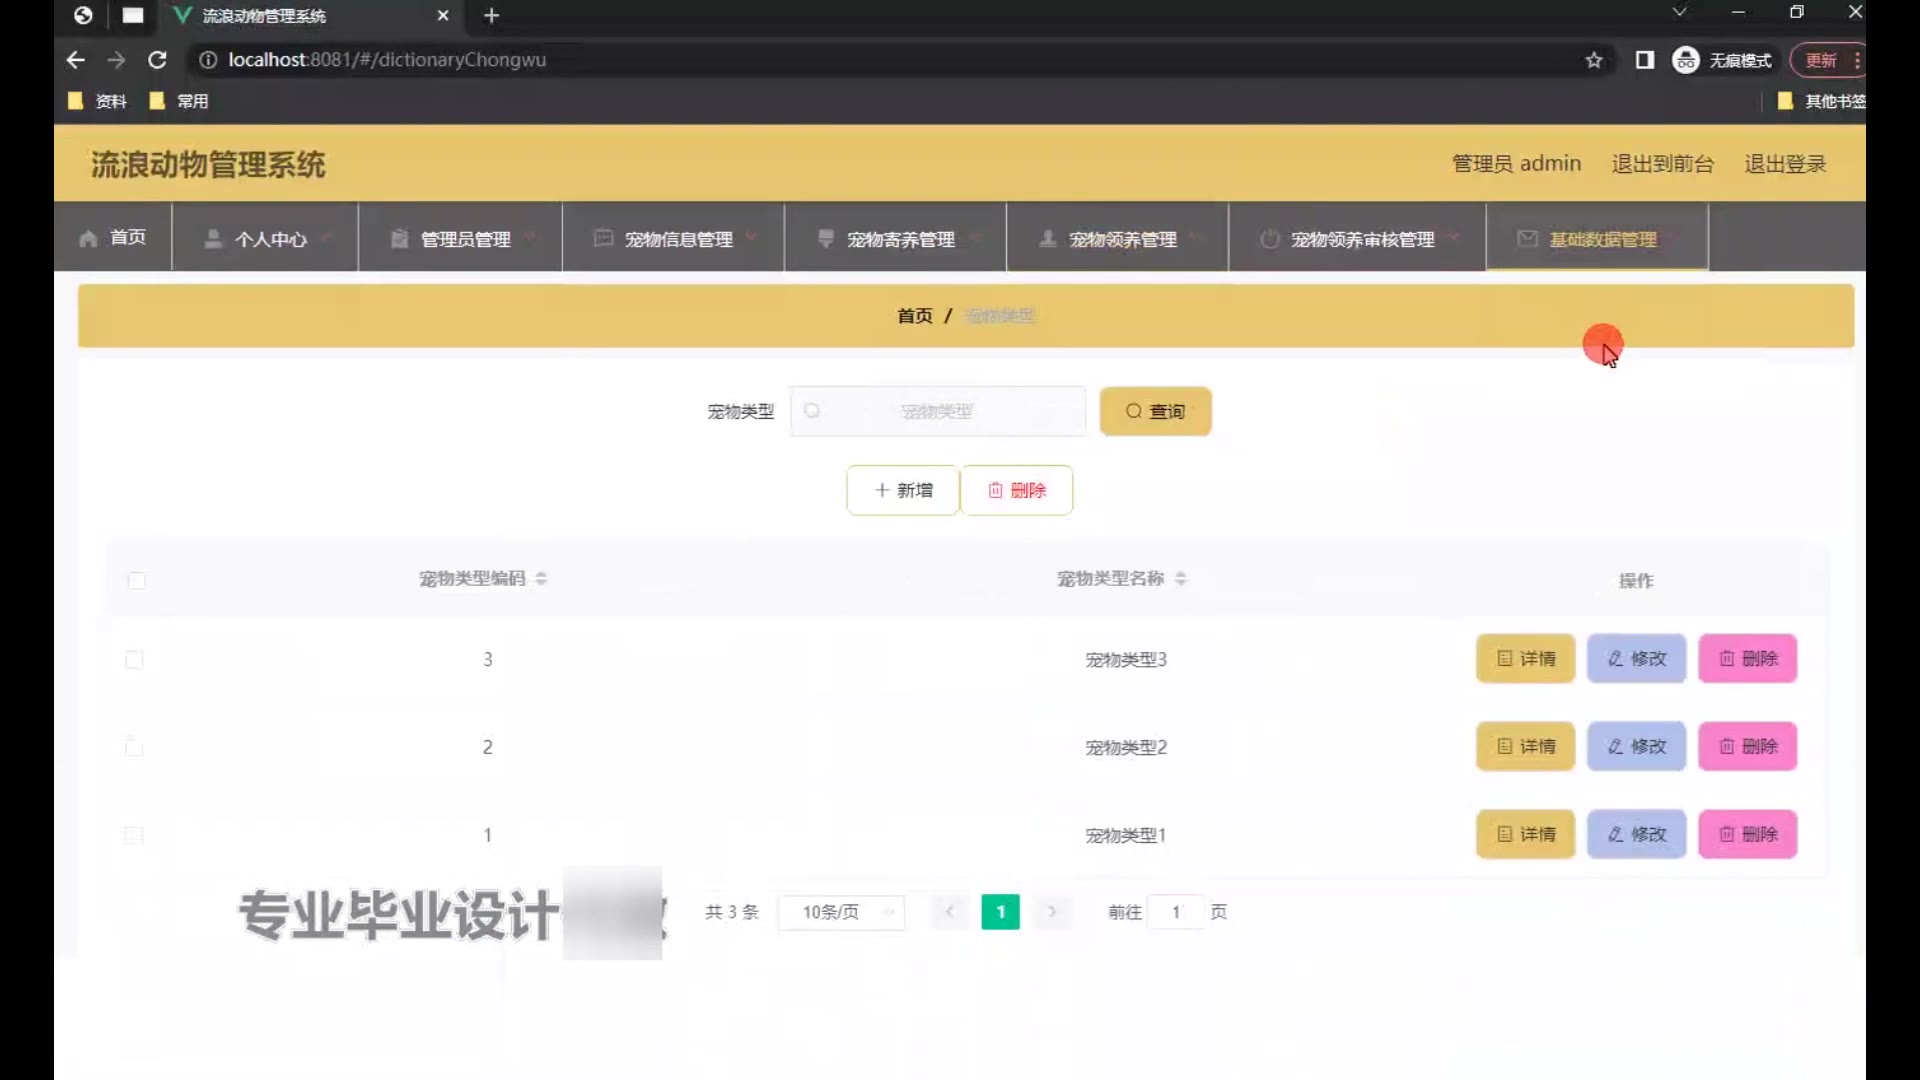Open browser side panel icon
The image size is (1920, 1080).
pyautogui.click(x=1644, y=60)
